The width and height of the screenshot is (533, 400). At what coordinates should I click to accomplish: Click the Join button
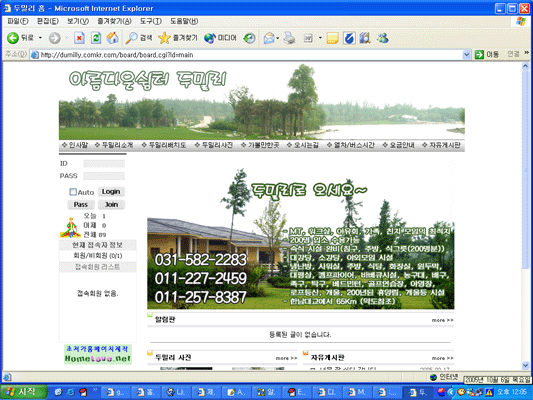tap(111, 205)
